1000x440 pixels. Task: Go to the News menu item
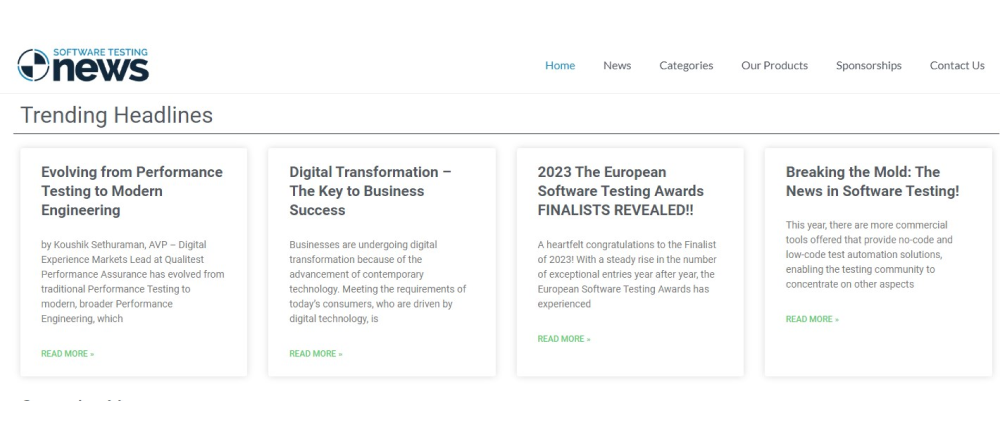[617, 66]
